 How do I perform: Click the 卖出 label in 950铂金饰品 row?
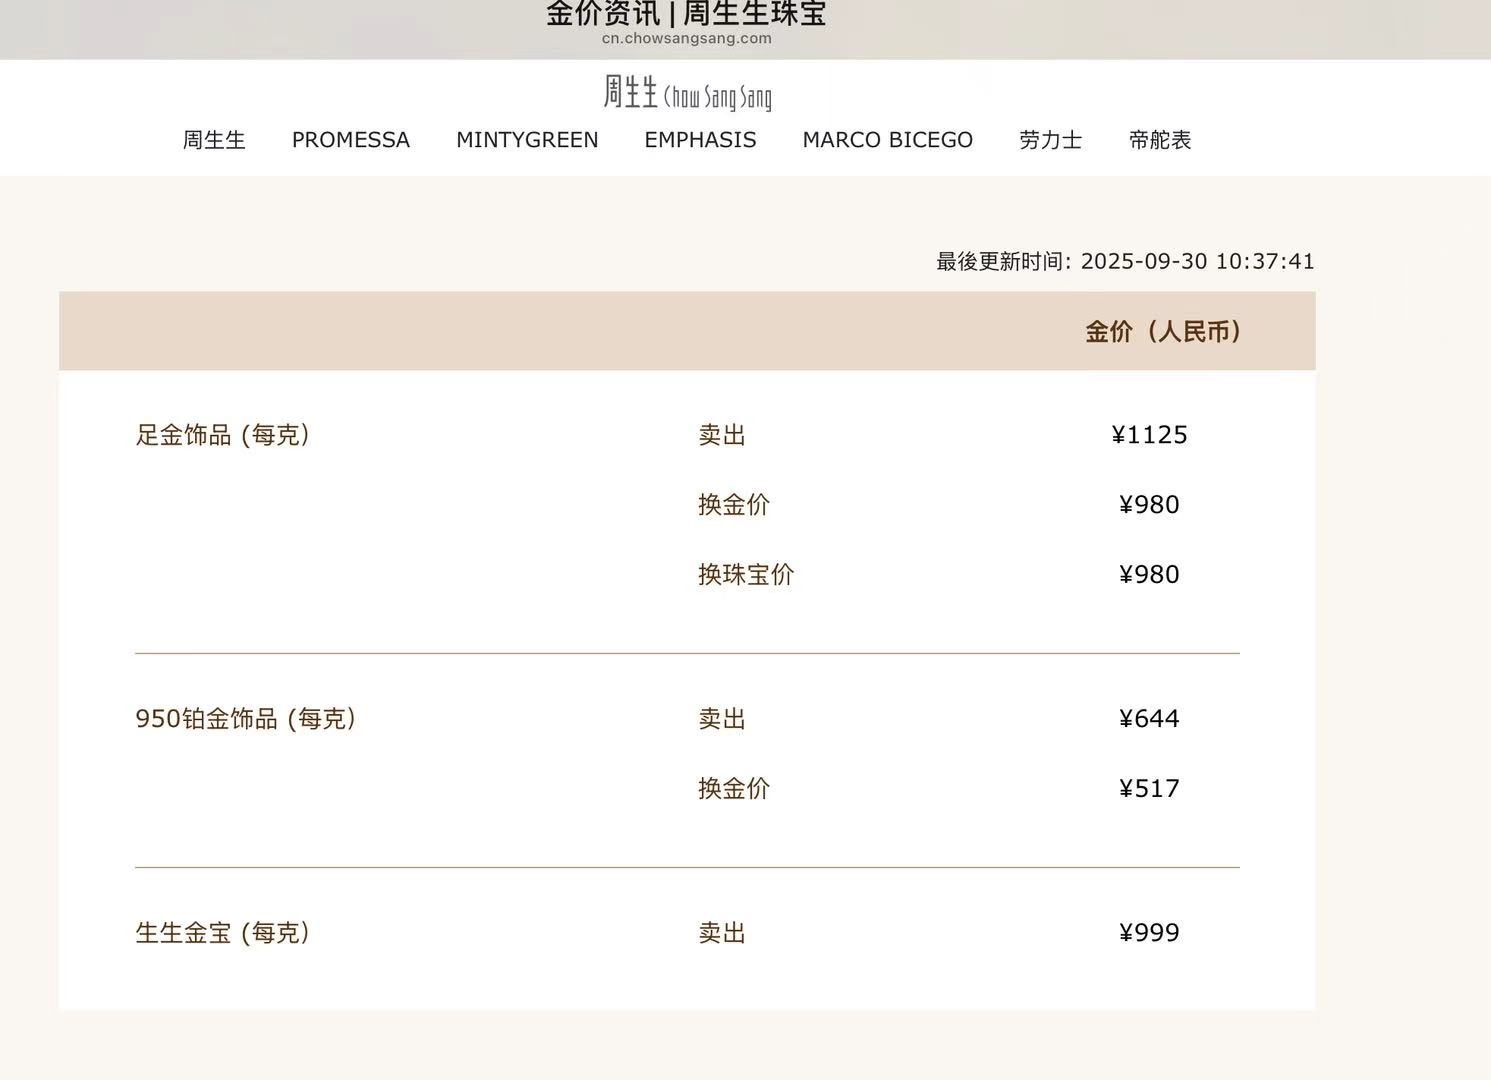[x=722, y=719]
